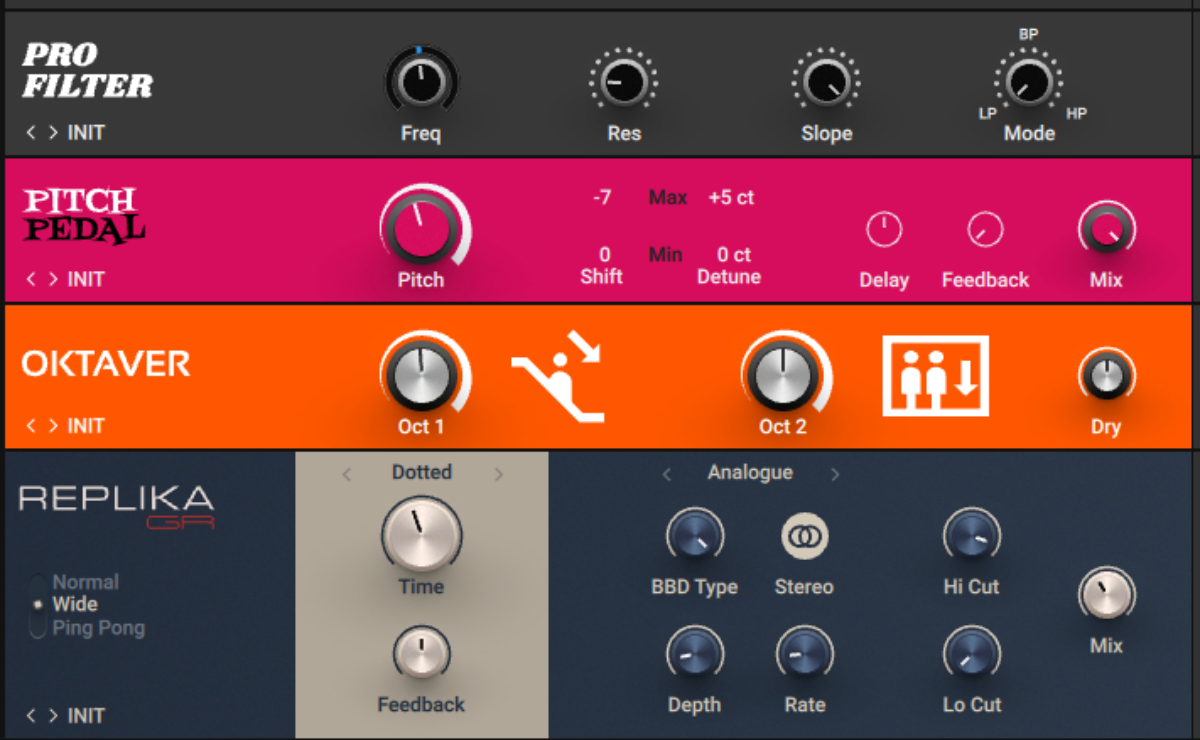Select previous preset in Pro Filter

click(x=31, y=132)
